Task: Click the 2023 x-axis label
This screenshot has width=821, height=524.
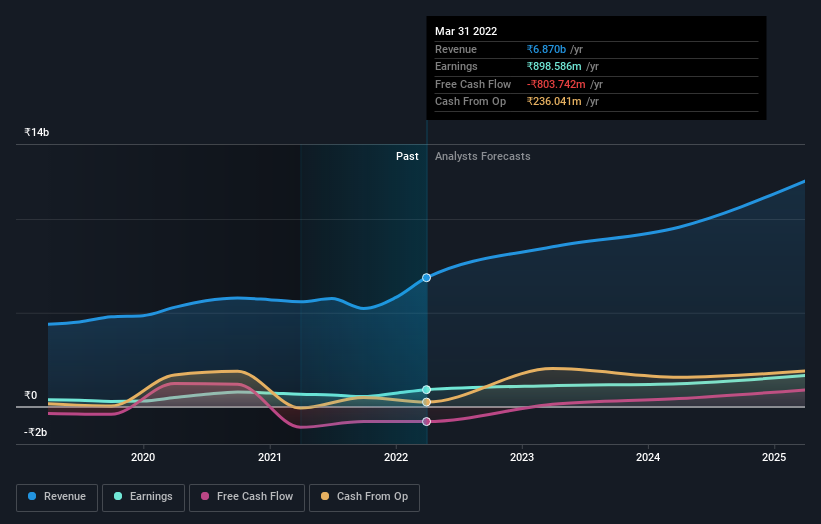Action: tap(522, 458)
